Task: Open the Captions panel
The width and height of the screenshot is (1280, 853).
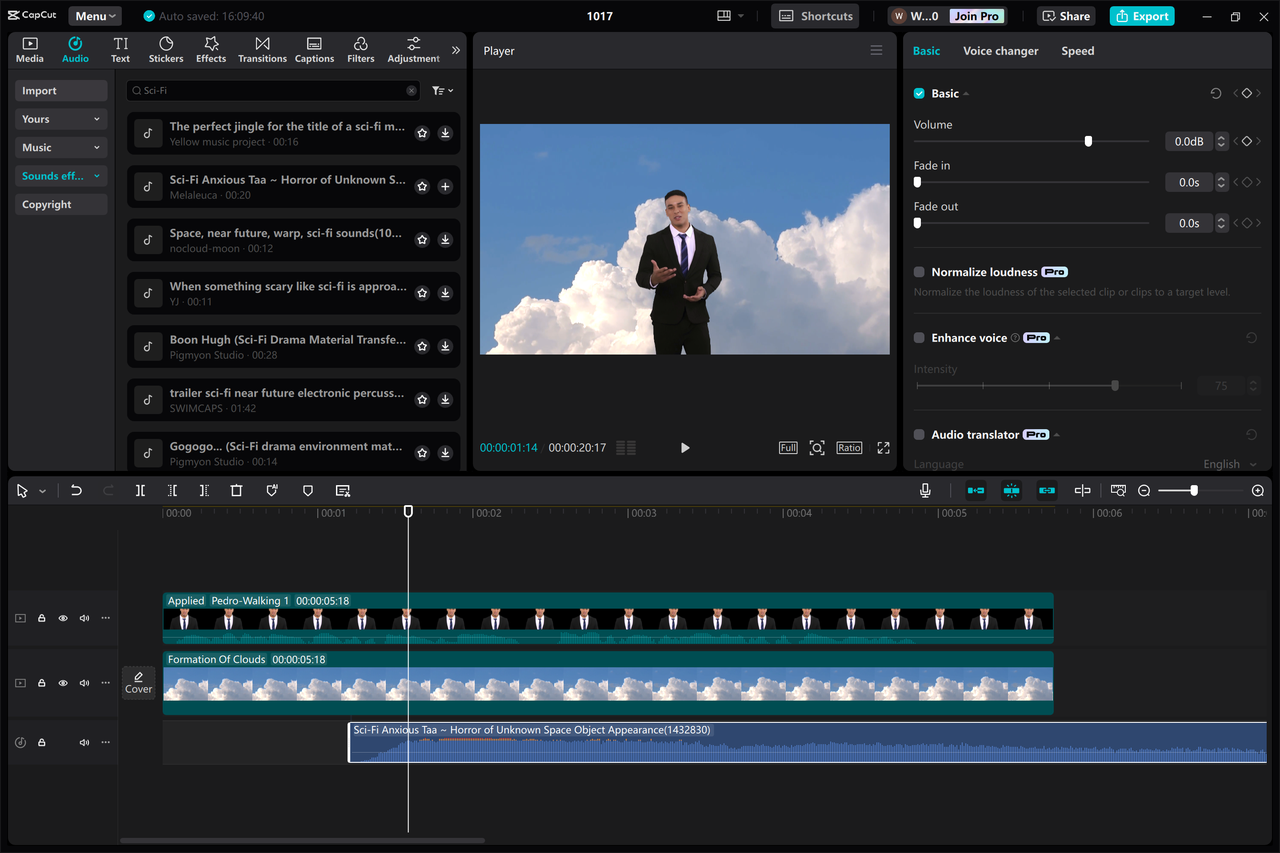Action: tap(314, 49)
